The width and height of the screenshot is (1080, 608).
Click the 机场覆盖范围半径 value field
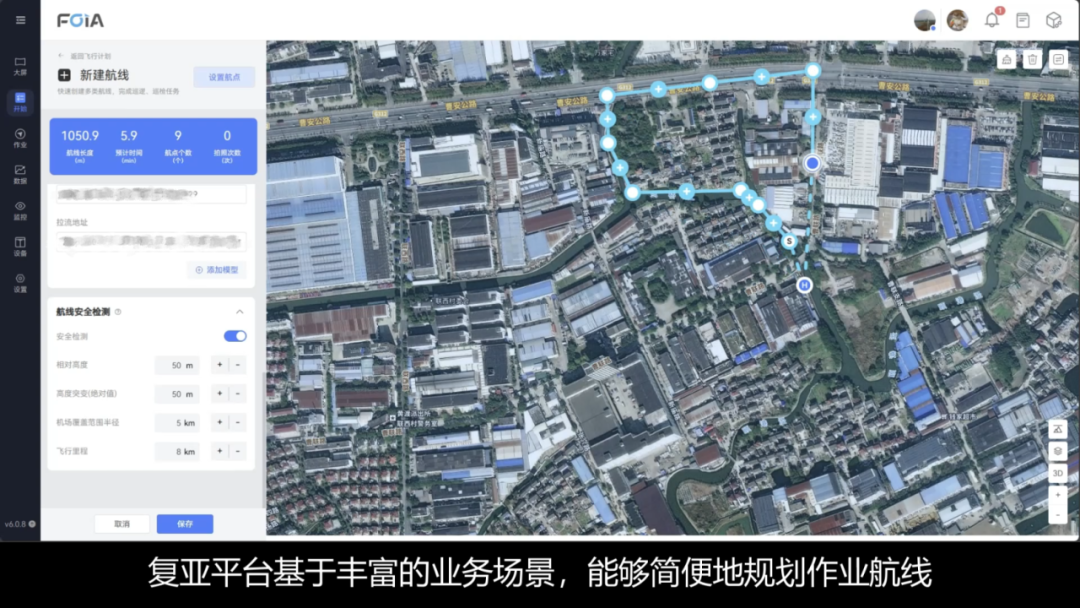tap(177, 423)
